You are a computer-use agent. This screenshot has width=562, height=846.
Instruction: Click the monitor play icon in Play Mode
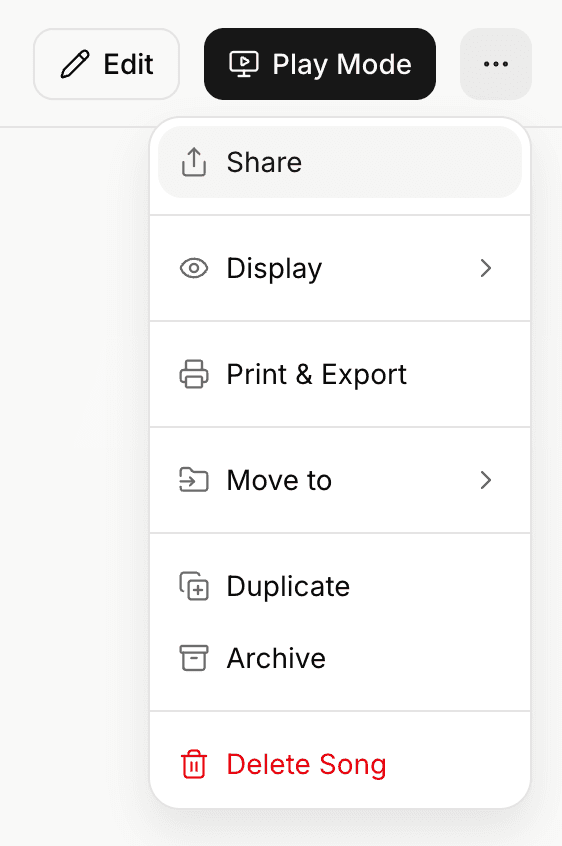pyautogui.click(x=244, y=64)
